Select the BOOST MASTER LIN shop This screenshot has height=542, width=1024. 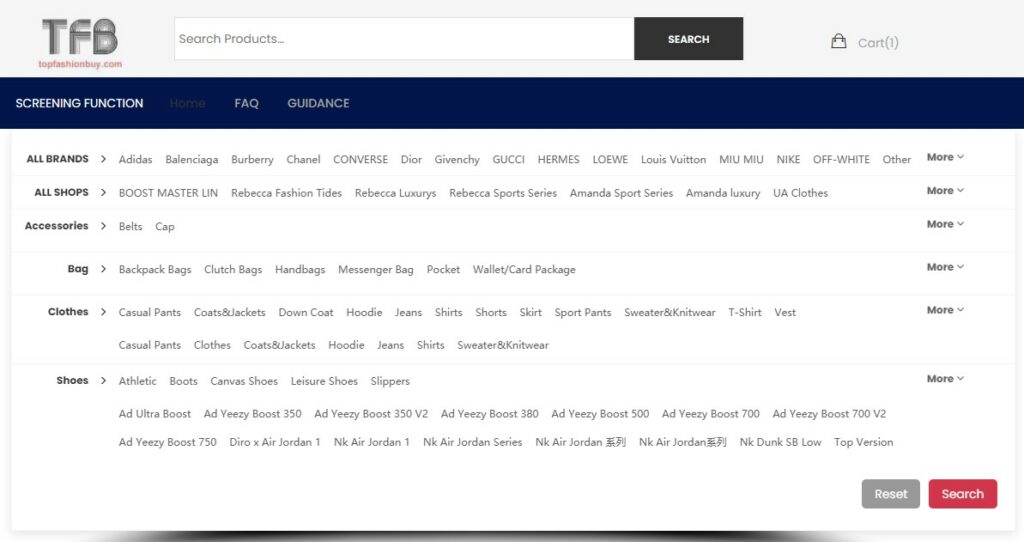[x=168, y=193]
